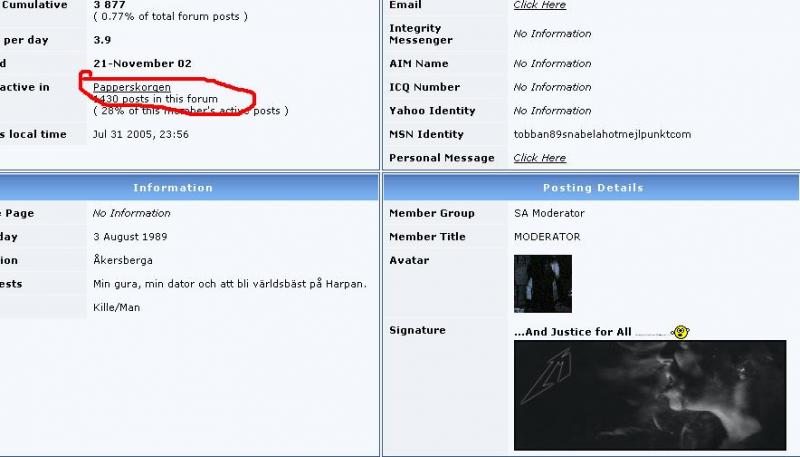
Task: Select gender text 'Kille/Man'
Action: (x=116, y=308)
